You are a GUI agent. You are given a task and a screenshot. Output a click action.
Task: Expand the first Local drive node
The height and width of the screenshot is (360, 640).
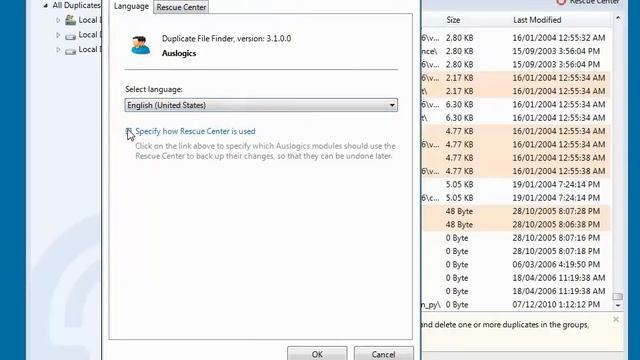[58, 20]
